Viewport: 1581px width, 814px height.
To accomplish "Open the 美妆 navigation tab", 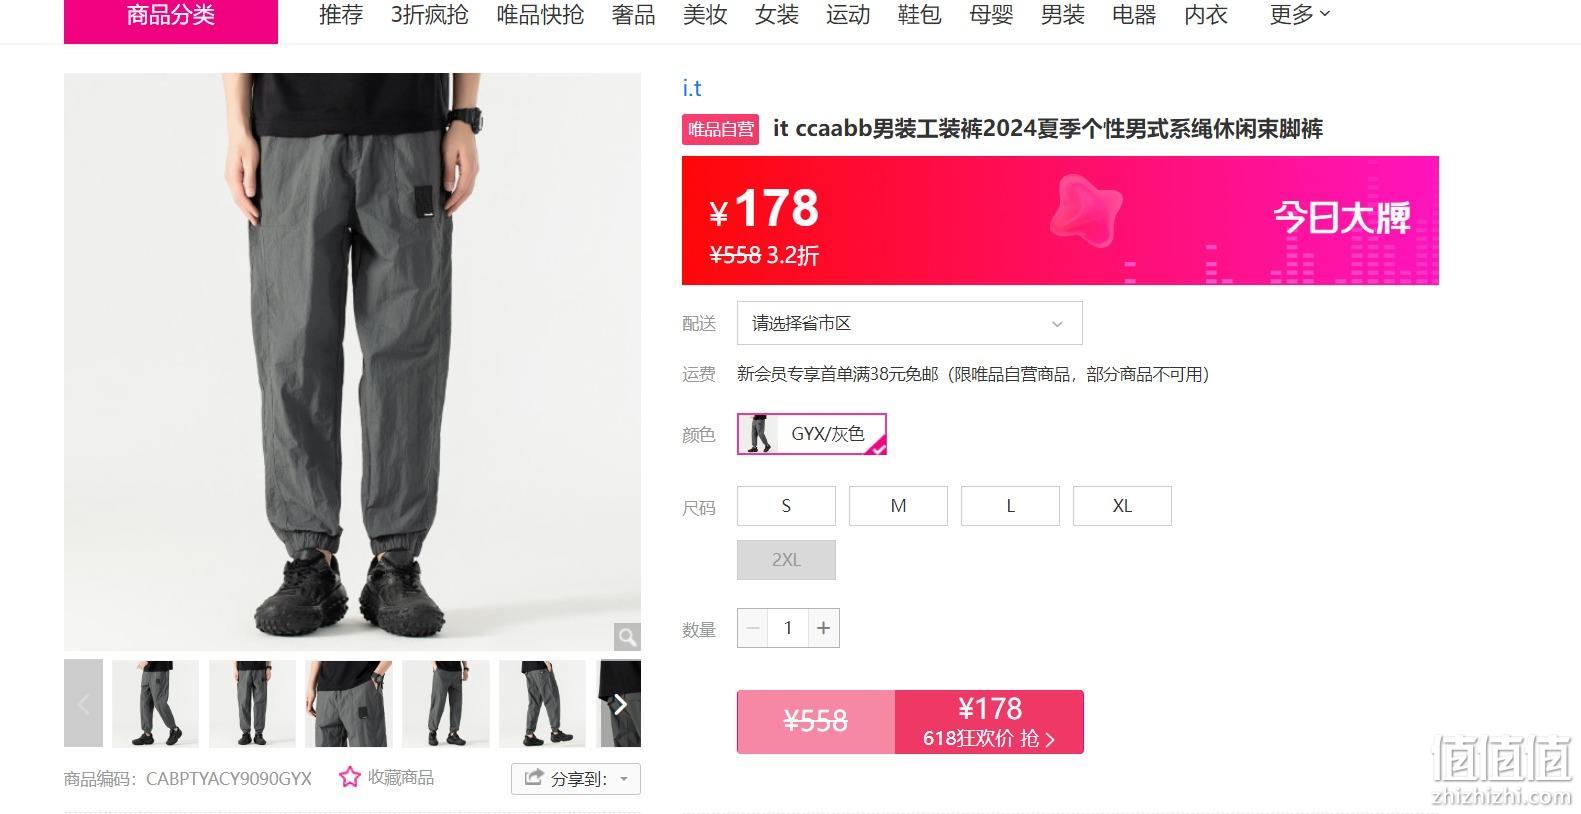I will (x=705, y=15).
